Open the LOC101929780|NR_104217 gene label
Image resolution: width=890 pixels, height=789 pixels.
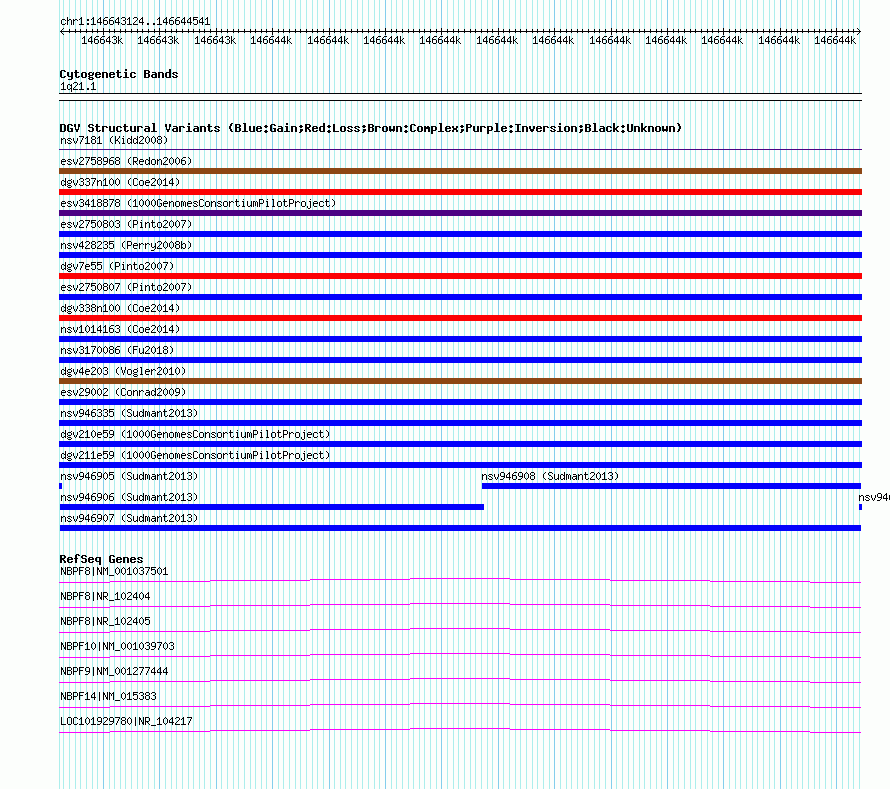(x=127, y=721)
